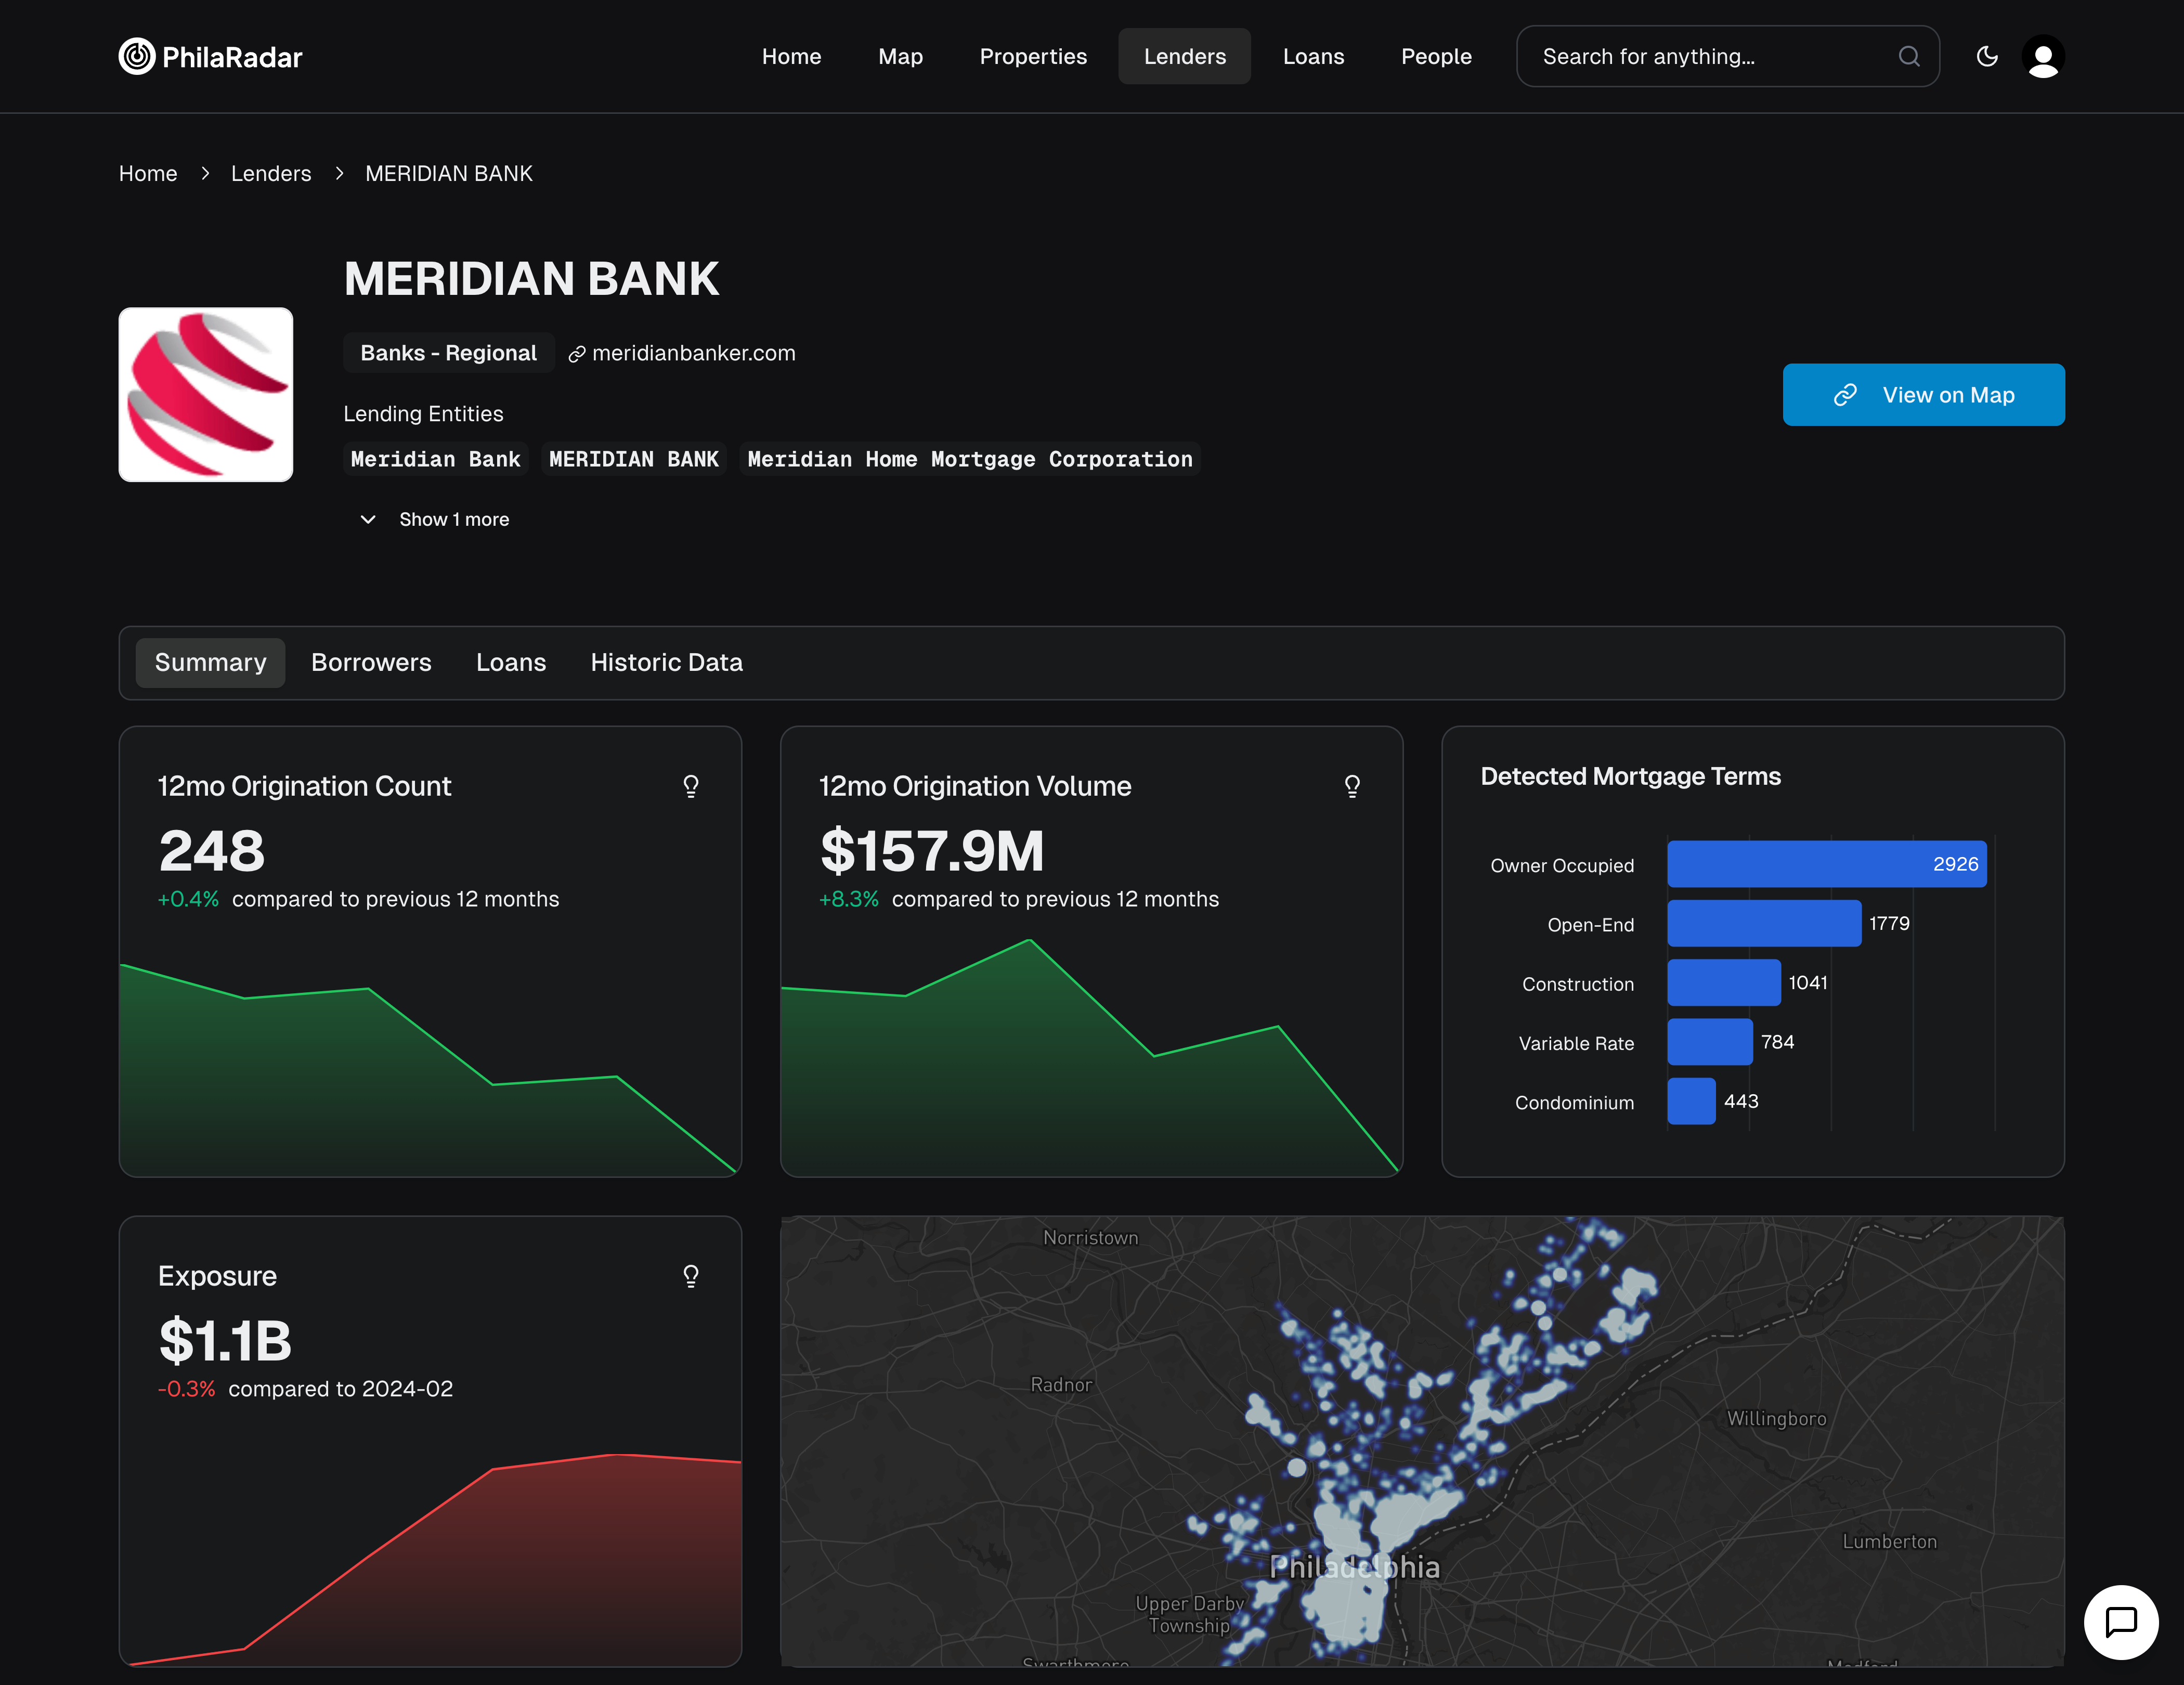Open the user profile avatar
Viewport: 2184px width, 1685px height.
click(x=2042, y=56)
